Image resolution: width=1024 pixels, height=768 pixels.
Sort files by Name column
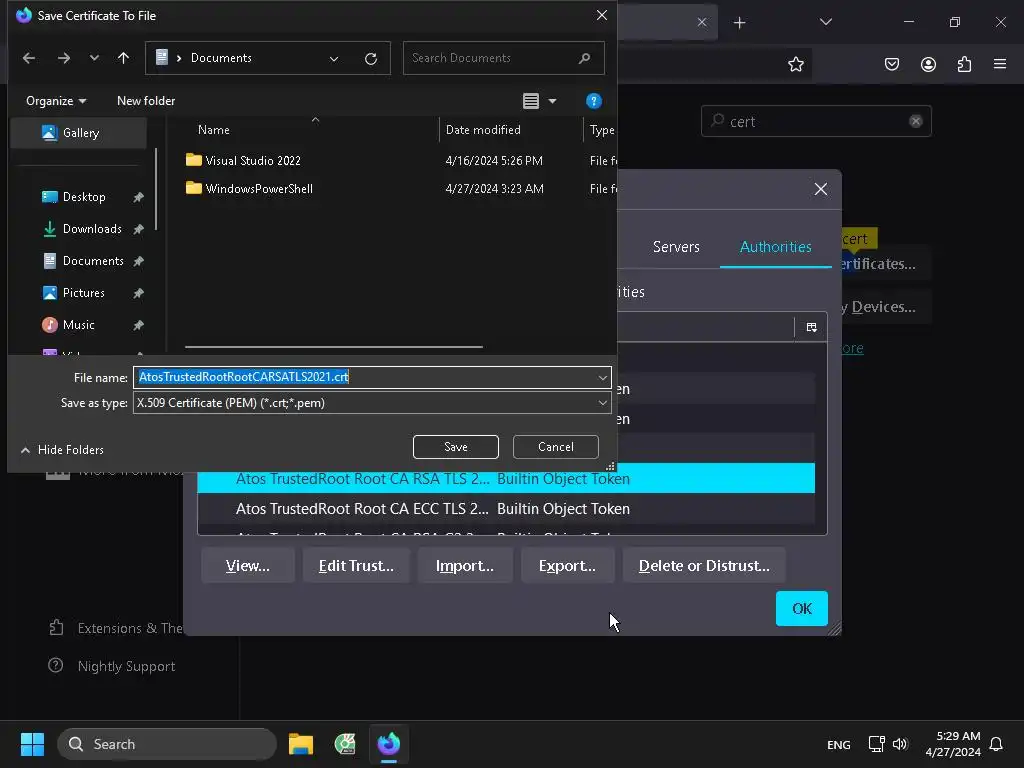coord(214,130)
